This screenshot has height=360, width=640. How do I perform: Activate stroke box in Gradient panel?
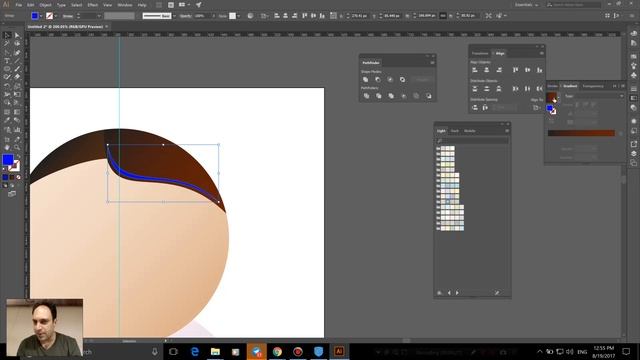click(x=553, y=111)
